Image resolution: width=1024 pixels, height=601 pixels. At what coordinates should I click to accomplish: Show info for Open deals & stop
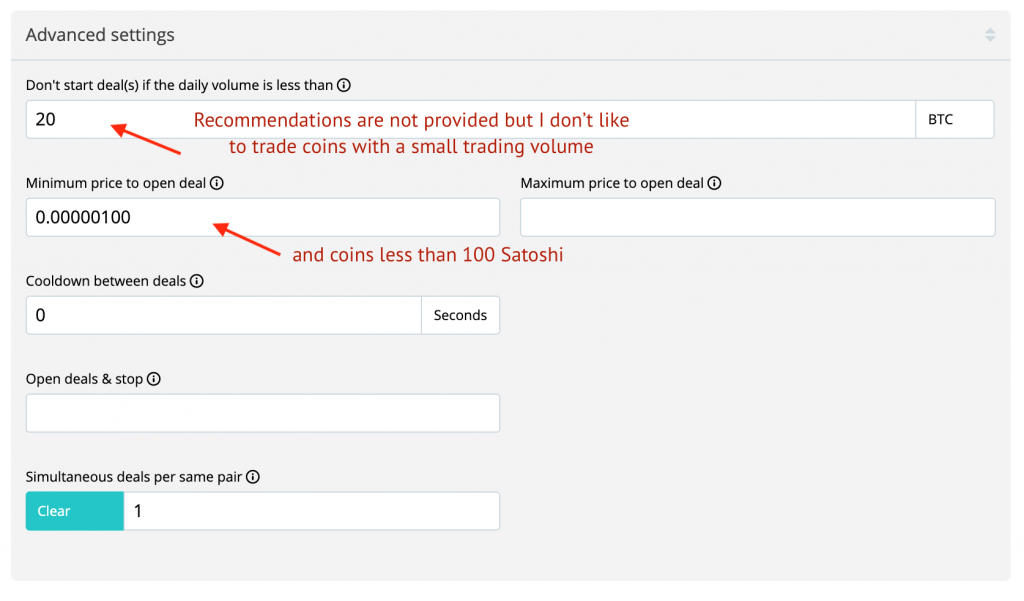(154, 380)
